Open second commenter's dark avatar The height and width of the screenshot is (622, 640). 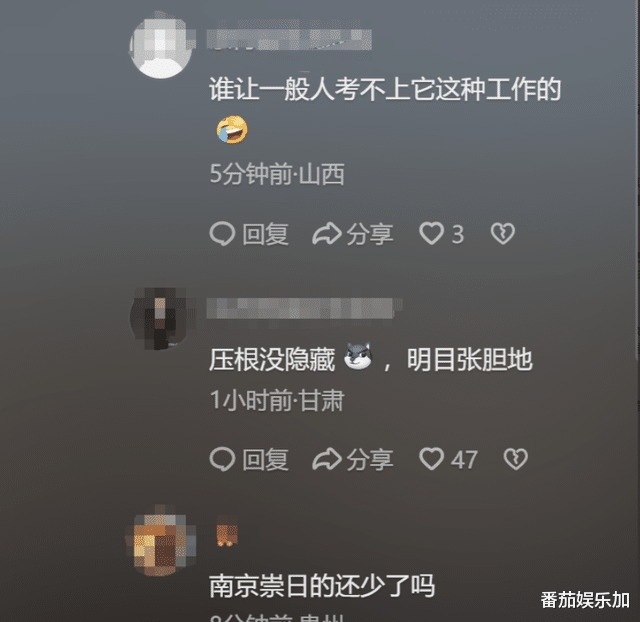pos(161,318)
